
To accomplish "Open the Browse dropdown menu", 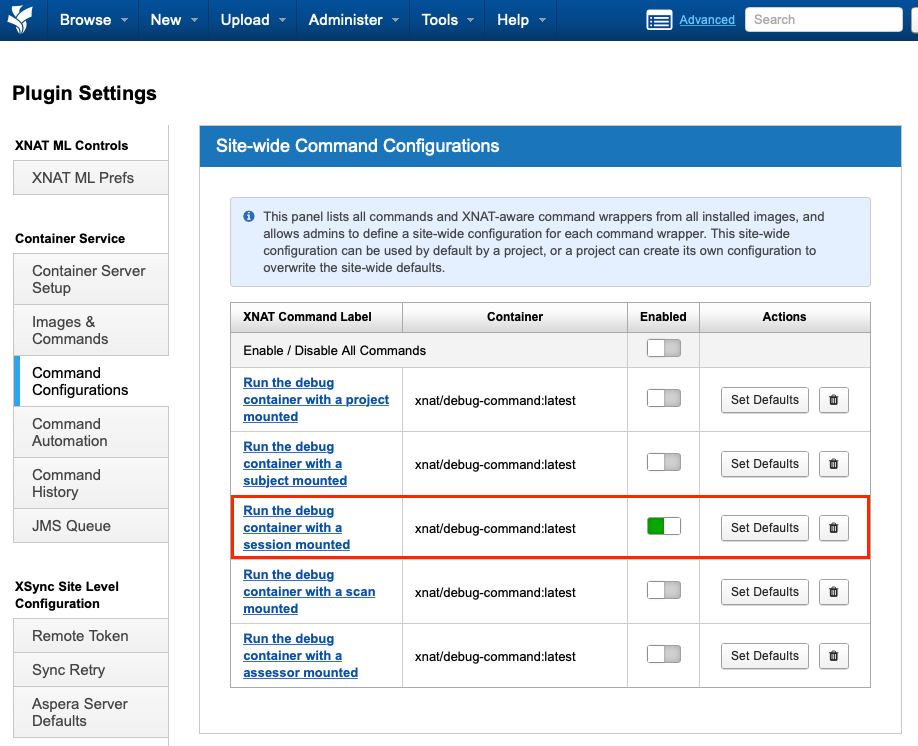I will (x=94, y=20).
